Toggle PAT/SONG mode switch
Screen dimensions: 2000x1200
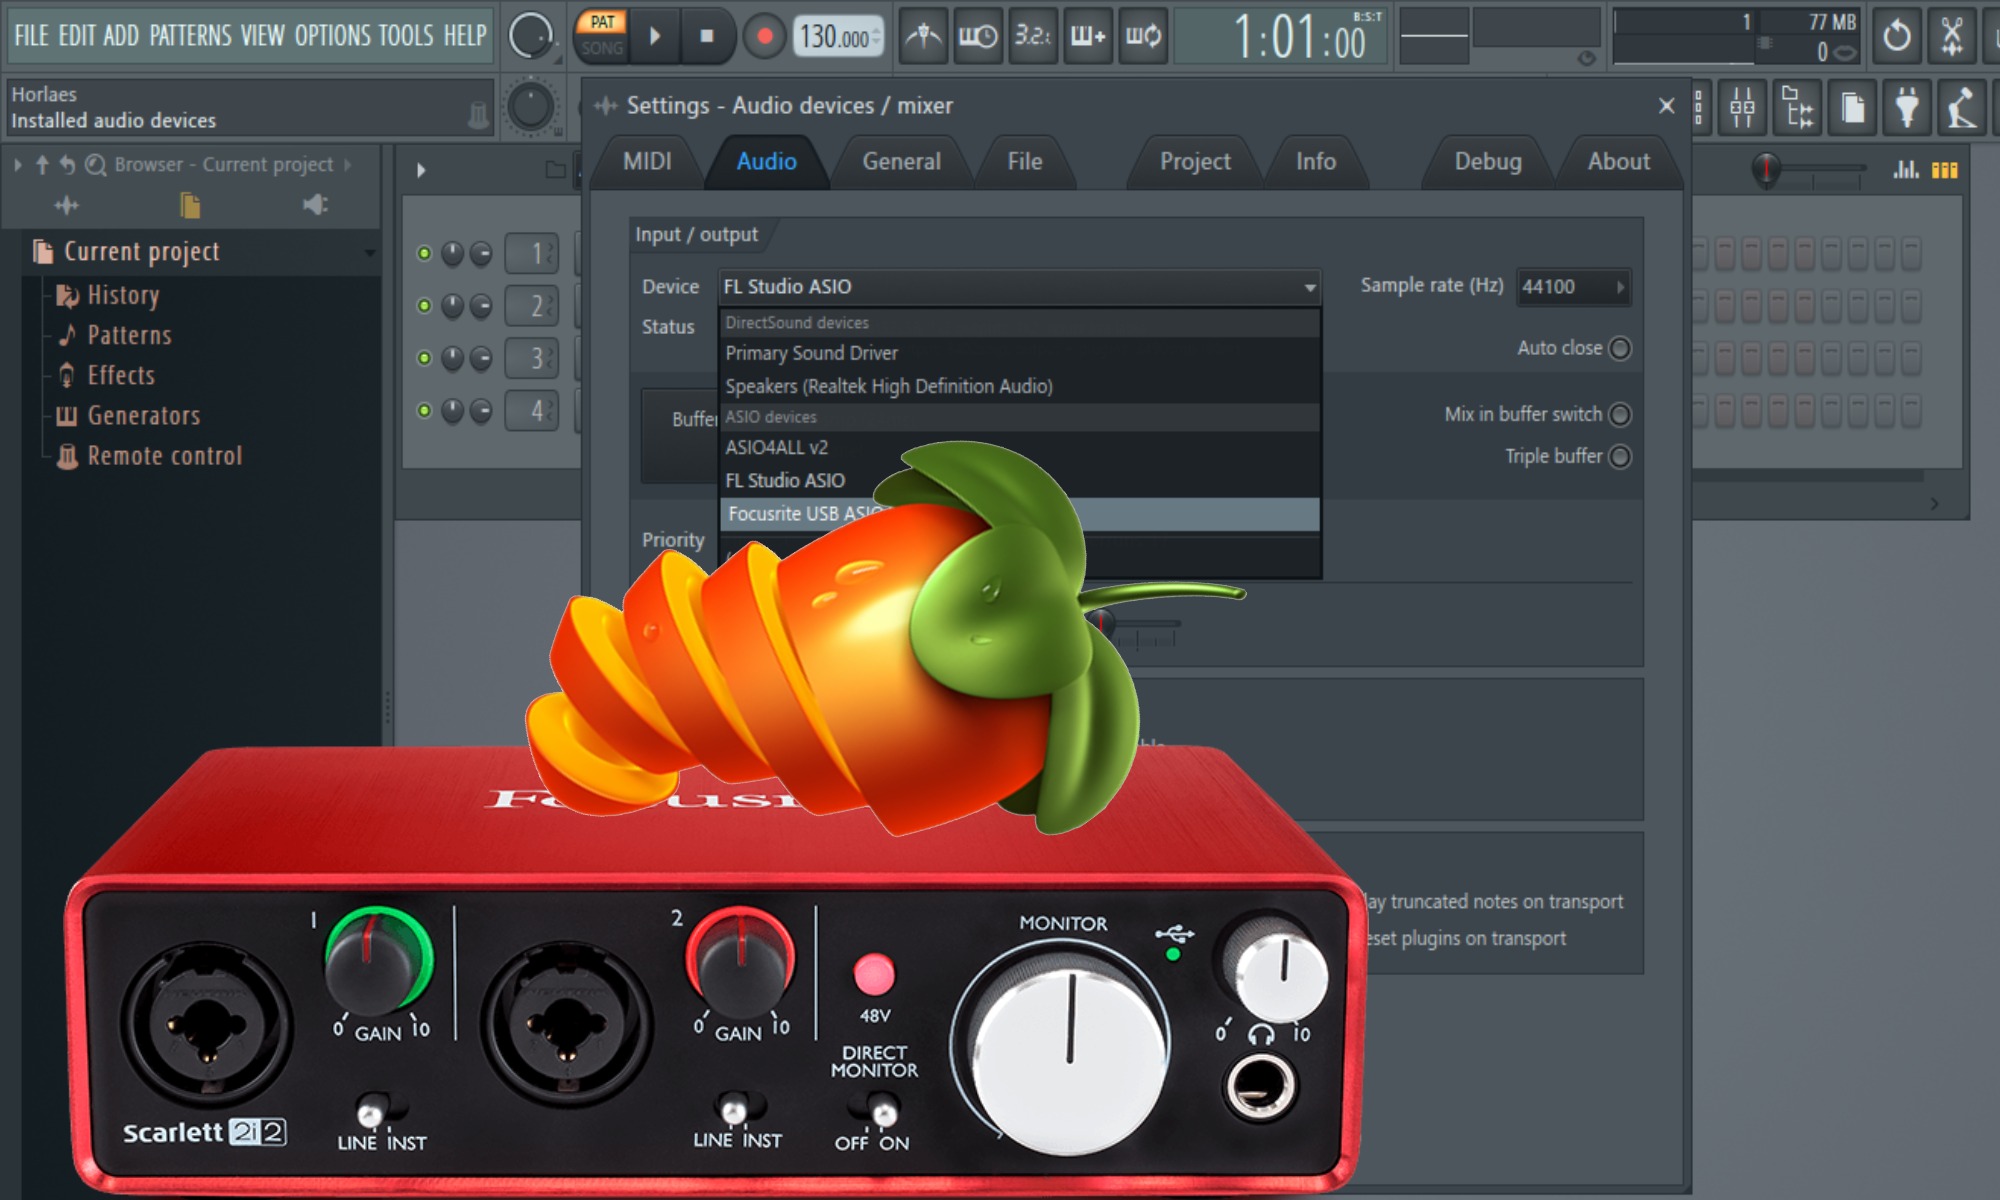(x=602, y=35)
